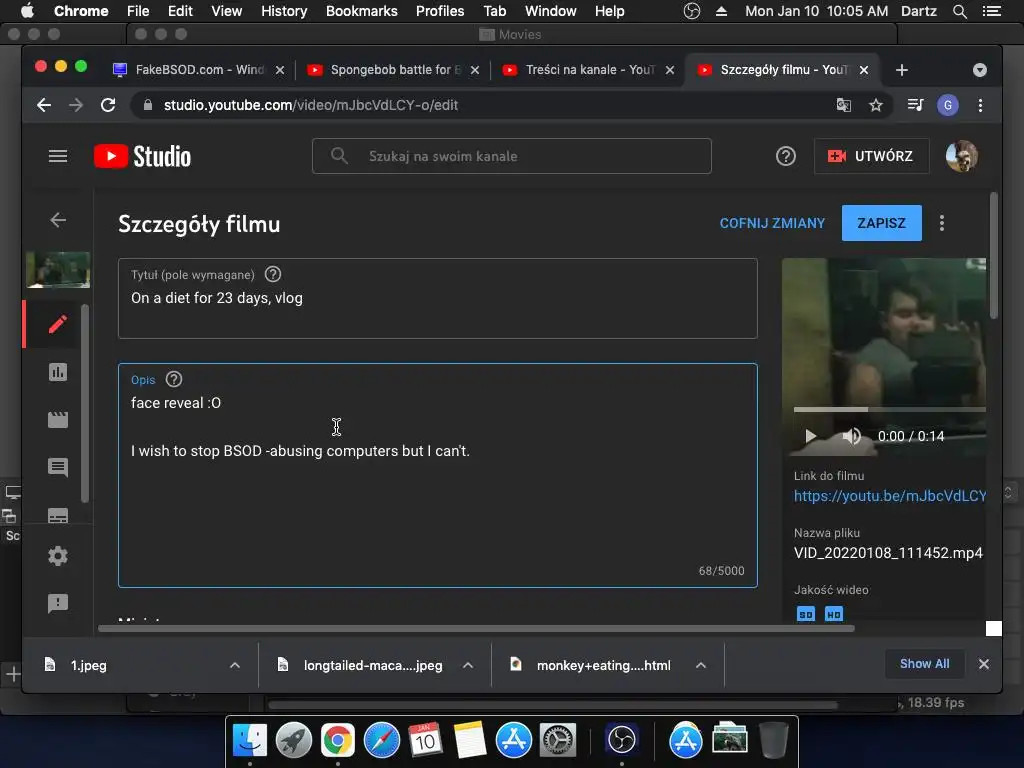1024x768 pixels.
Task: Open Safari from the Dock
Action: (x=381, y=740)
